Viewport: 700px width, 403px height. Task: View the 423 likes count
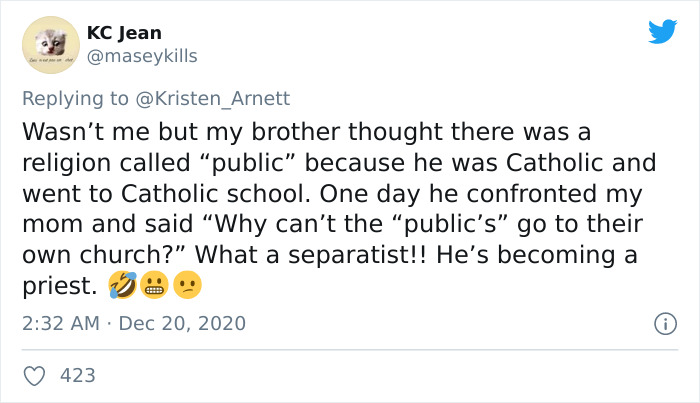click(78, 375)
